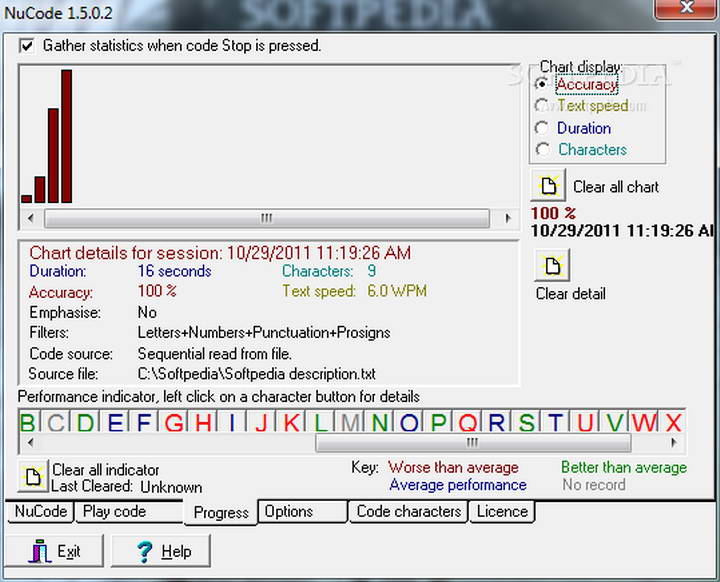Select the Accuracy chart display radio
This screenshot has width=720, height=582.
542,84
